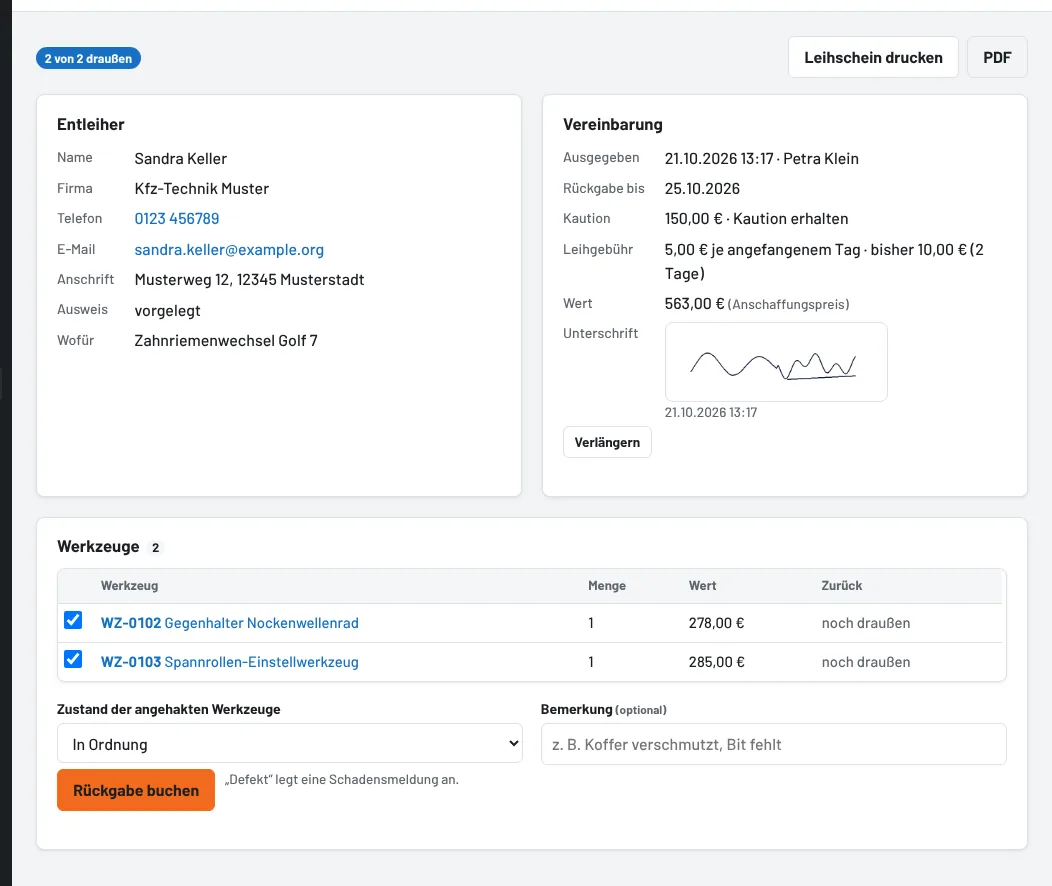
Task: Click the signature timestamp 21.10.2026 13:17
Action: (711, 412)
